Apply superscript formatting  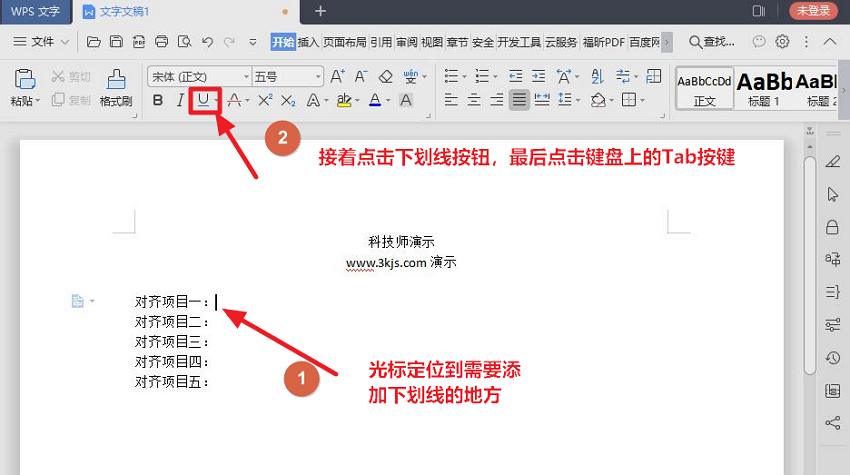265,100
